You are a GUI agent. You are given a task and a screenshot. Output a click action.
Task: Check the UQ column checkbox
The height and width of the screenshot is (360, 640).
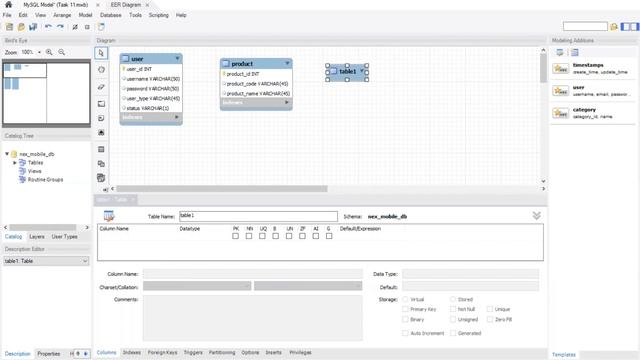pos(262,236)
